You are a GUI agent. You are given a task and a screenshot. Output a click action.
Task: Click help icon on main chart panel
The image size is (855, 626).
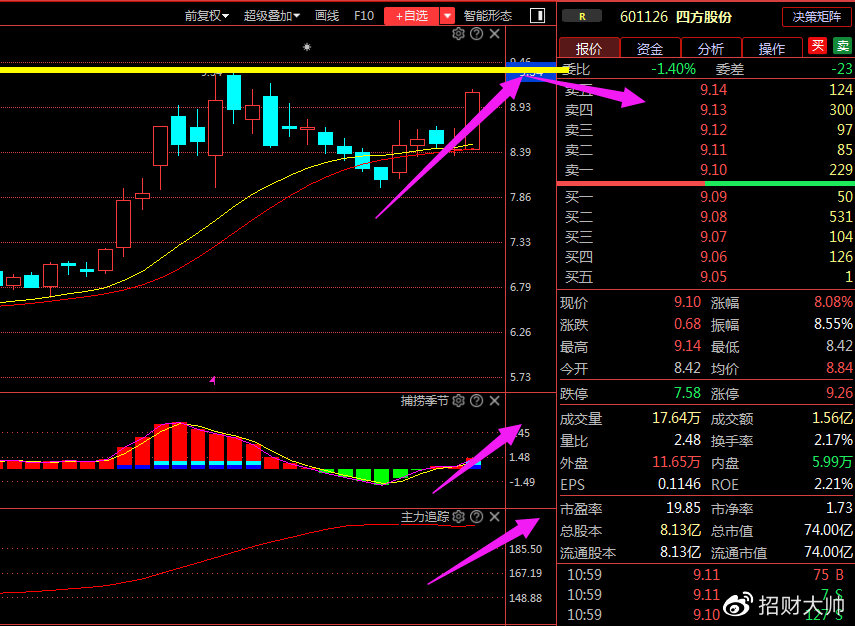point(476,34)
